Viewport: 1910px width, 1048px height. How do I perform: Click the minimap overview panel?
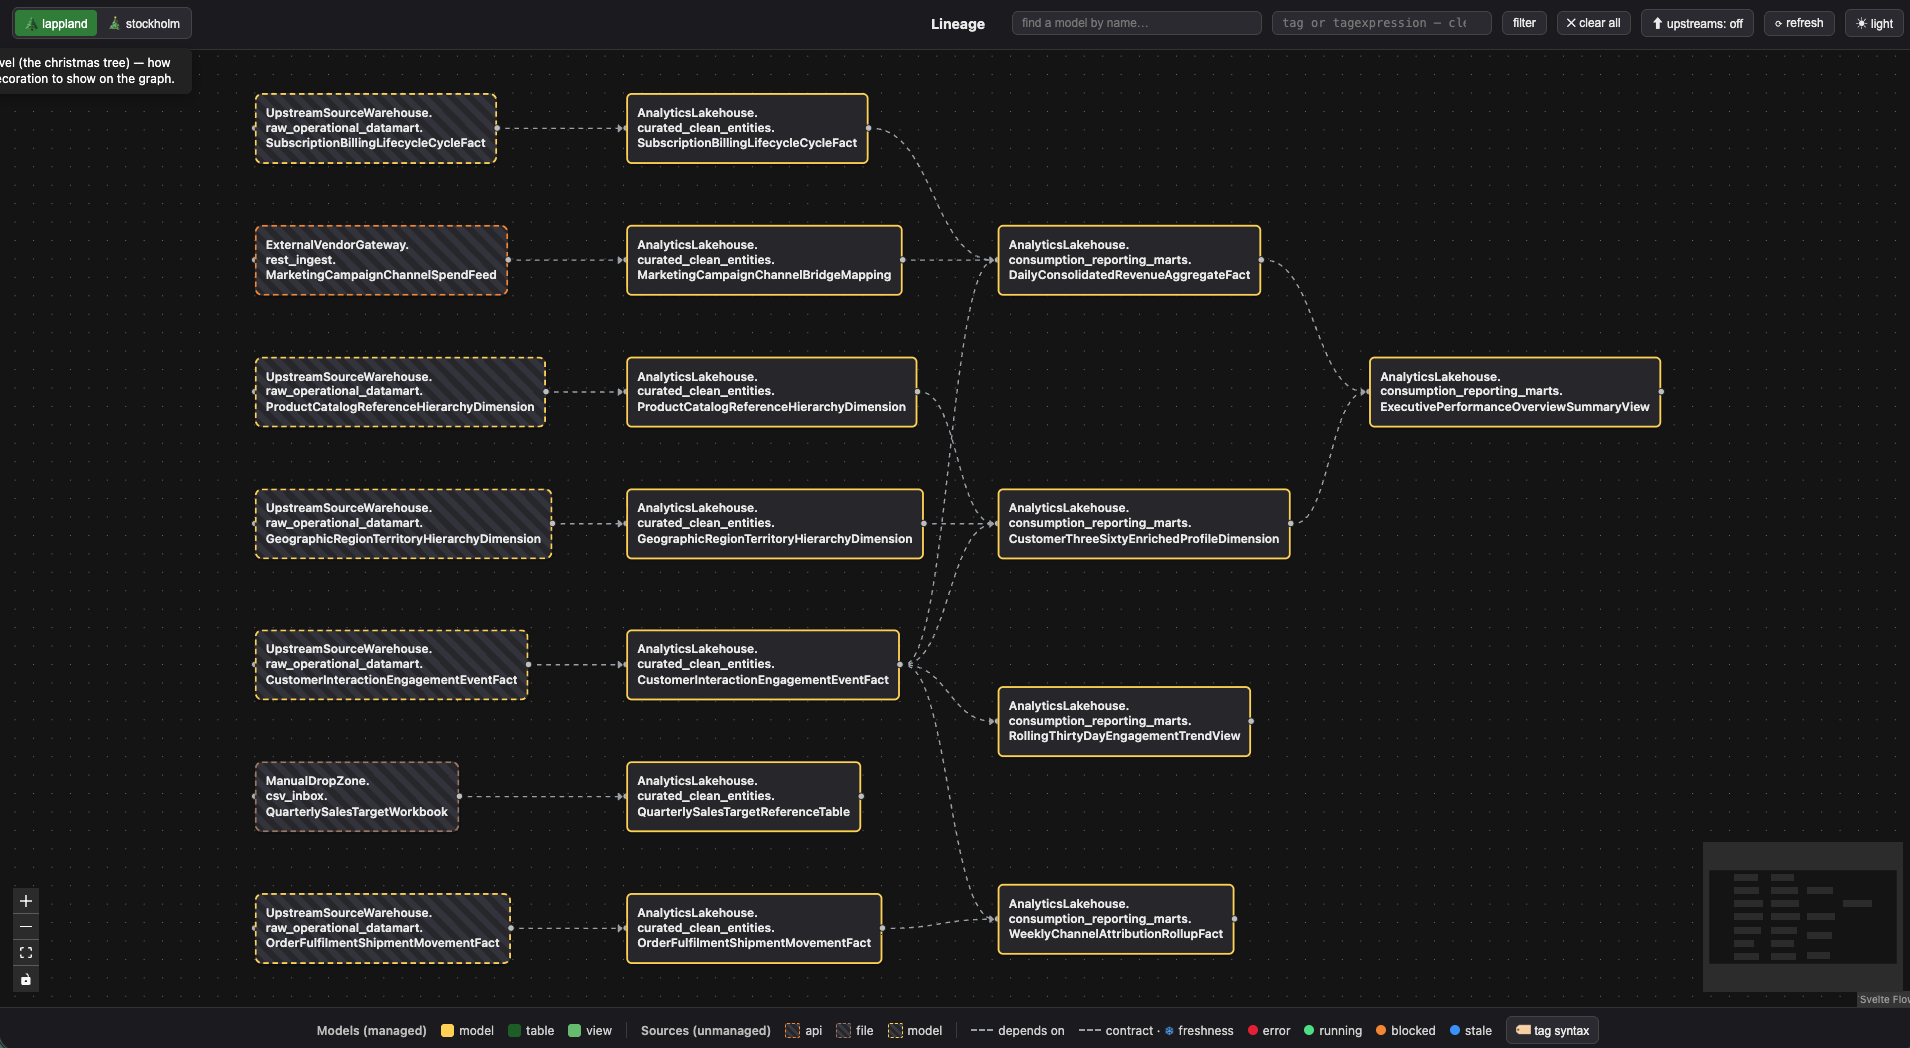tap(1802, 917)
